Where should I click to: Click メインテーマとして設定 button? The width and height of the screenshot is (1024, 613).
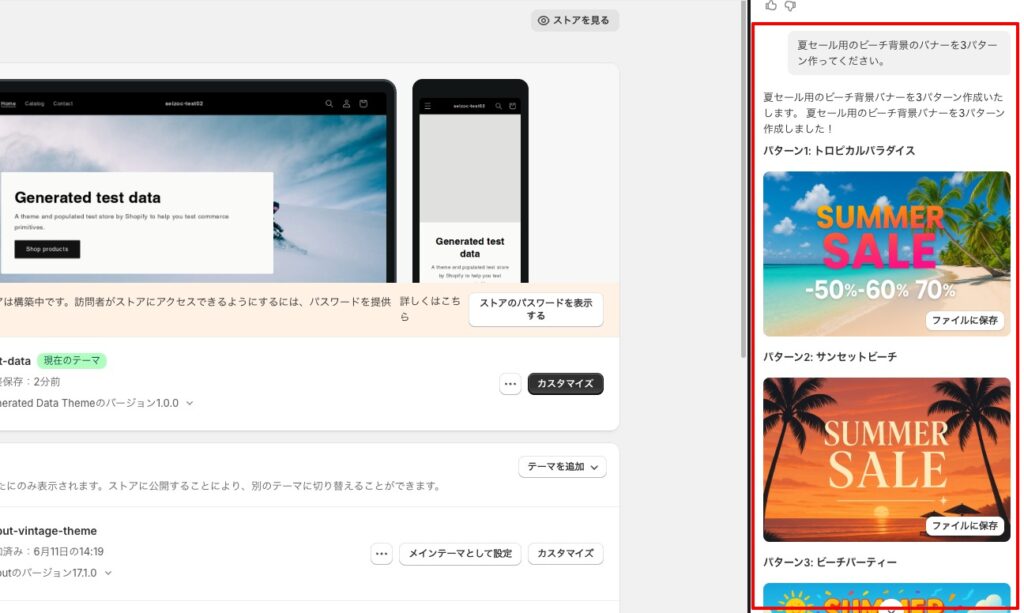[x=460, y=554]
